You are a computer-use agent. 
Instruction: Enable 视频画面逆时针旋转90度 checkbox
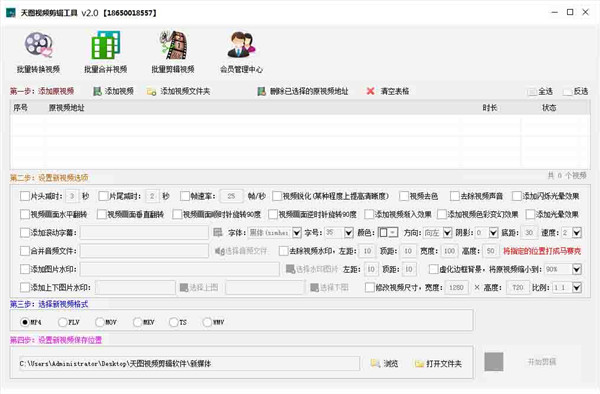[x=273, y=214]
